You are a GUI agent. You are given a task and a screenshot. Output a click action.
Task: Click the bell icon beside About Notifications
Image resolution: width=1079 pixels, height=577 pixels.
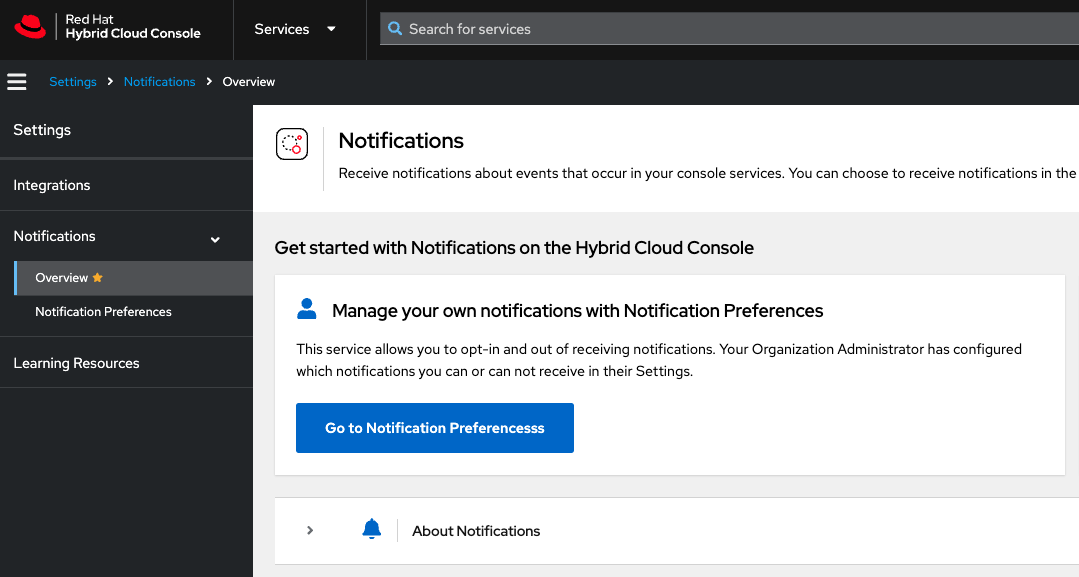pyautogui.click(x=372, y=530)
